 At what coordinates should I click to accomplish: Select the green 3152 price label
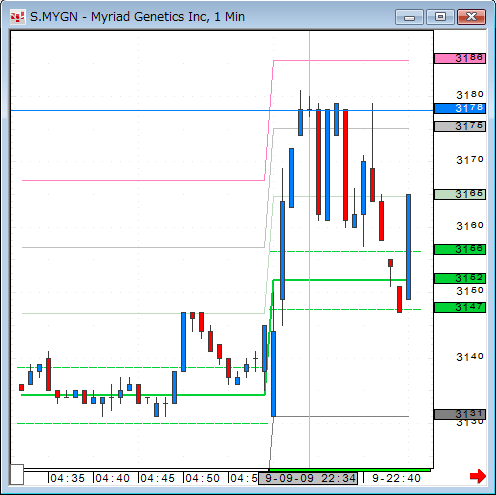[460, 278]
